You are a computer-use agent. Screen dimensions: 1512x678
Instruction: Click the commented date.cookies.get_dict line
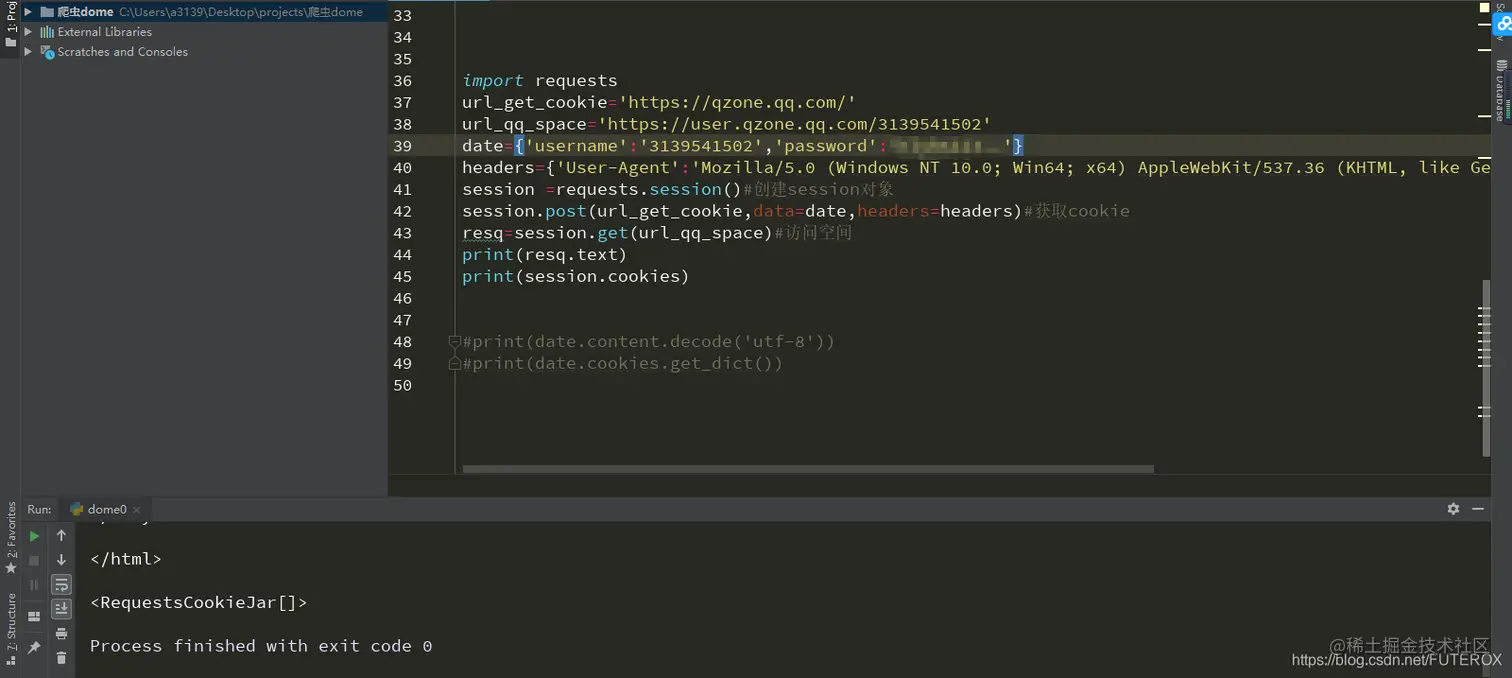(622, 364)
